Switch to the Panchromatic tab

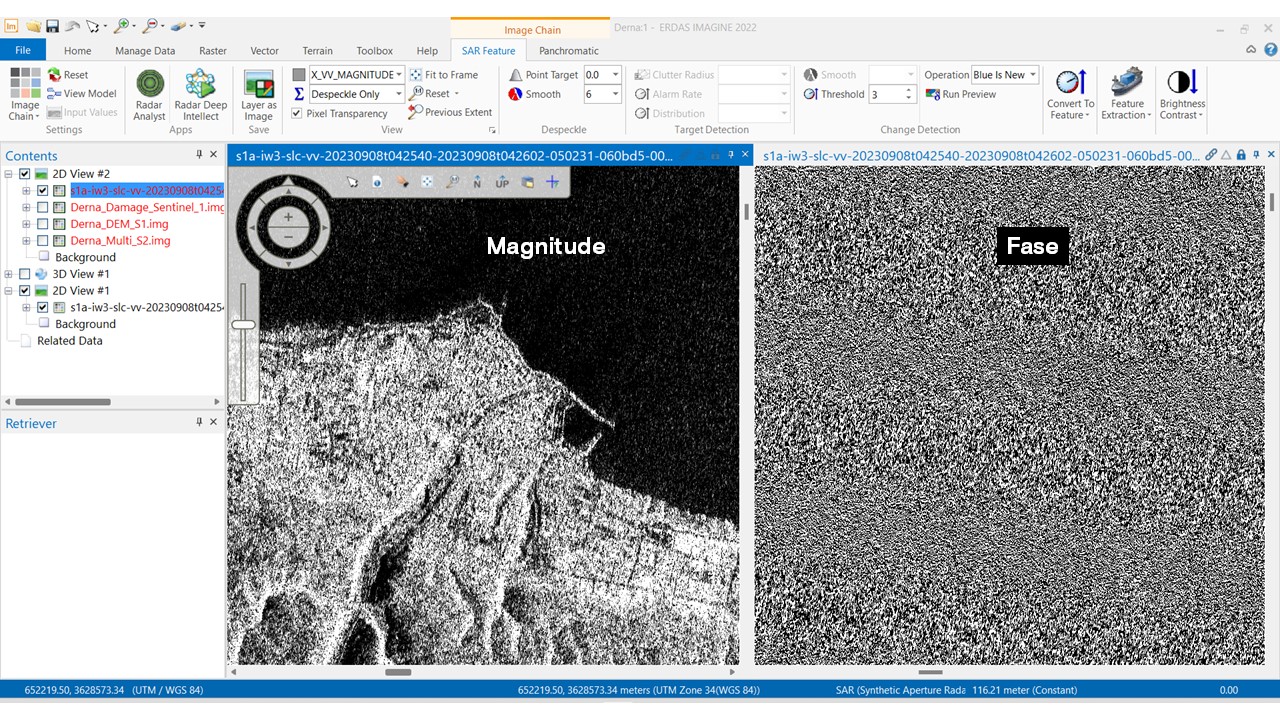pos(568,51)
